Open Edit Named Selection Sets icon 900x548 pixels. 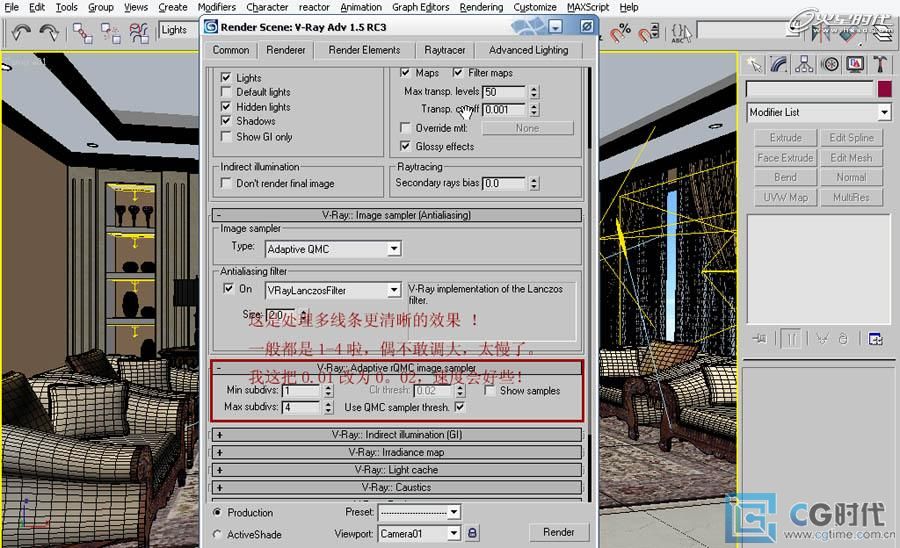point(681,33)
